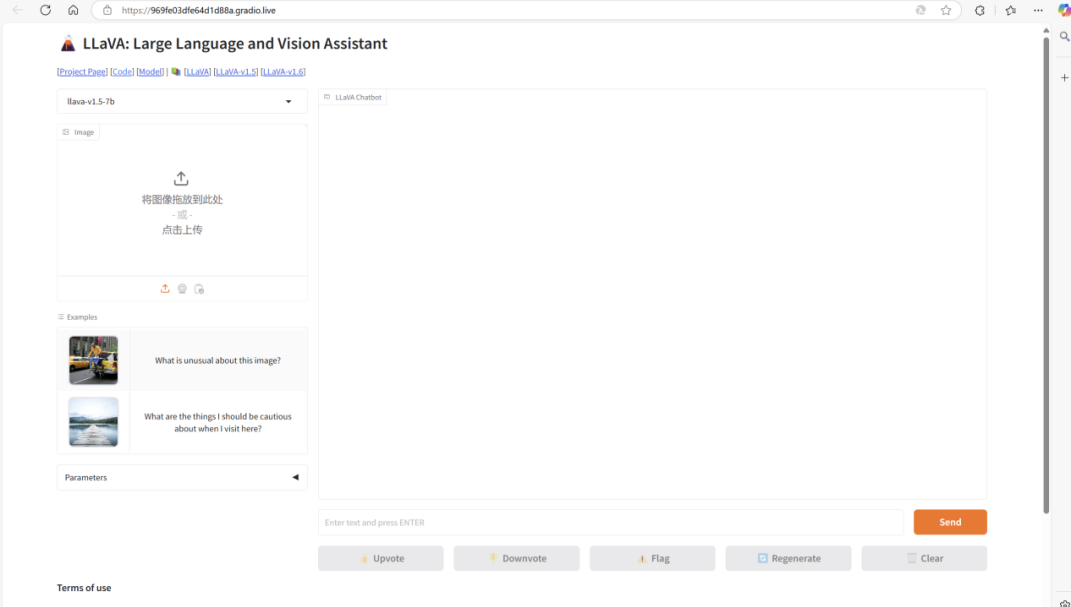Open the Model link
The width and height of the screenshot is (1071, 607).
(x=150, y=72)
